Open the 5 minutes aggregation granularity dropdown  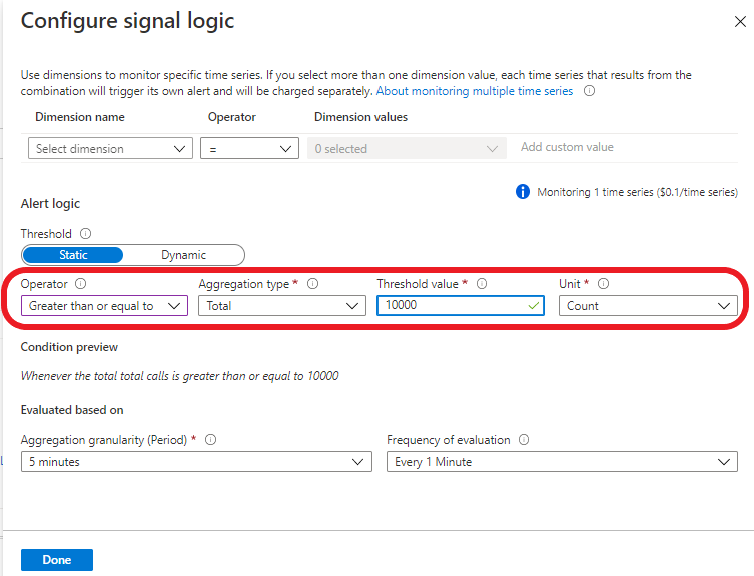pos(196,462)
